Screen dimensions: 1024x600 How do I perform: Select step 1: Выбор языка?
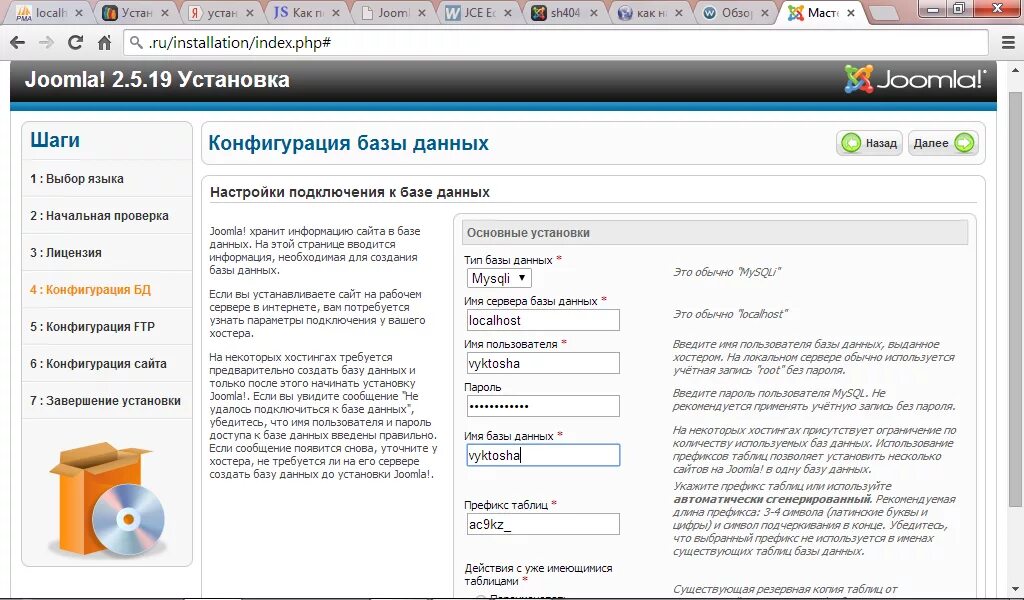(x=107, y=178)
